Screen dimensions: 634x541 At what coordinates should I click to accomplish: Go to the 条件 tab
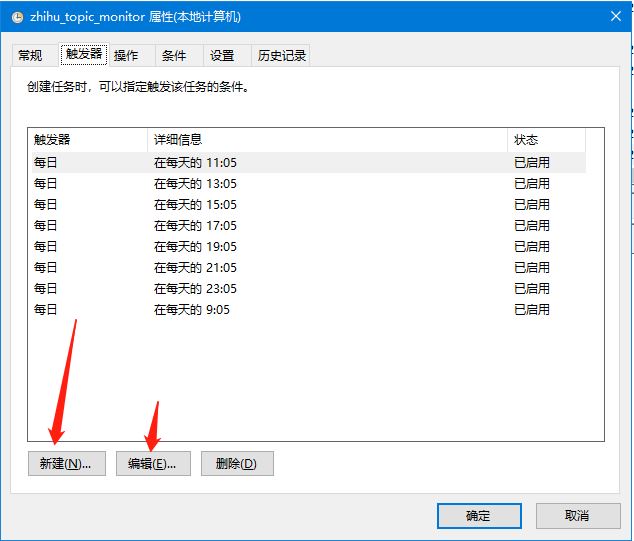174,55
